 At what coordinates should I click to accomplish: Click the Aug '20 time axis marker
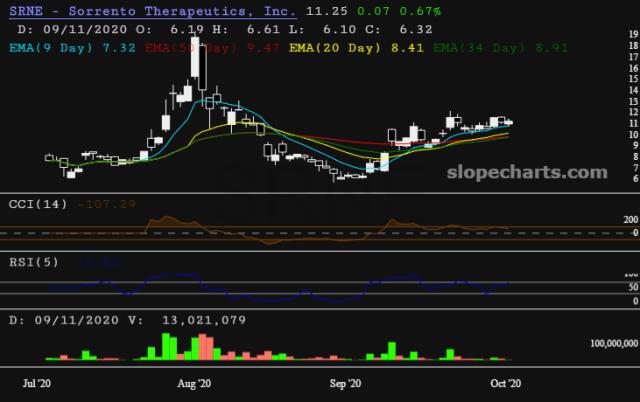click(194, 383)
